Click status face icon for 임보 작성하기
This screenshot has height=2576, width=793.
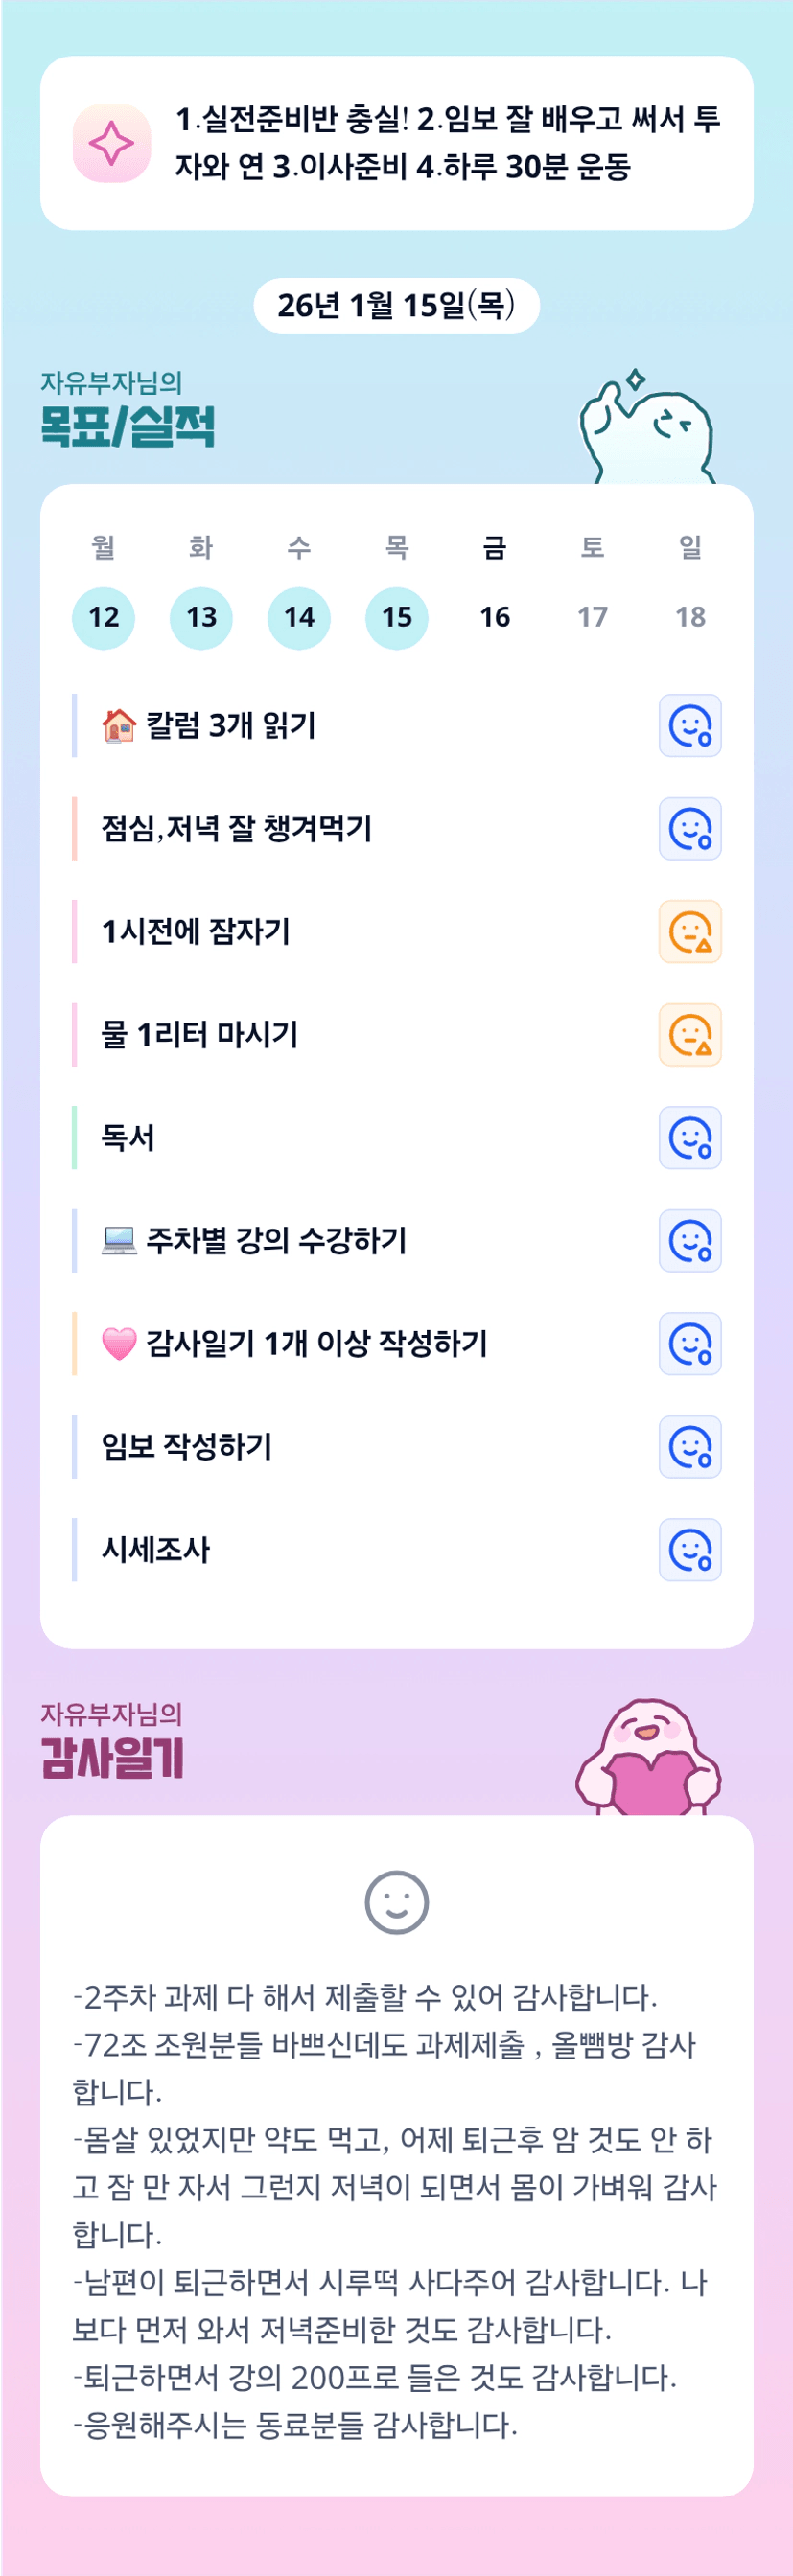point(690,1447)
